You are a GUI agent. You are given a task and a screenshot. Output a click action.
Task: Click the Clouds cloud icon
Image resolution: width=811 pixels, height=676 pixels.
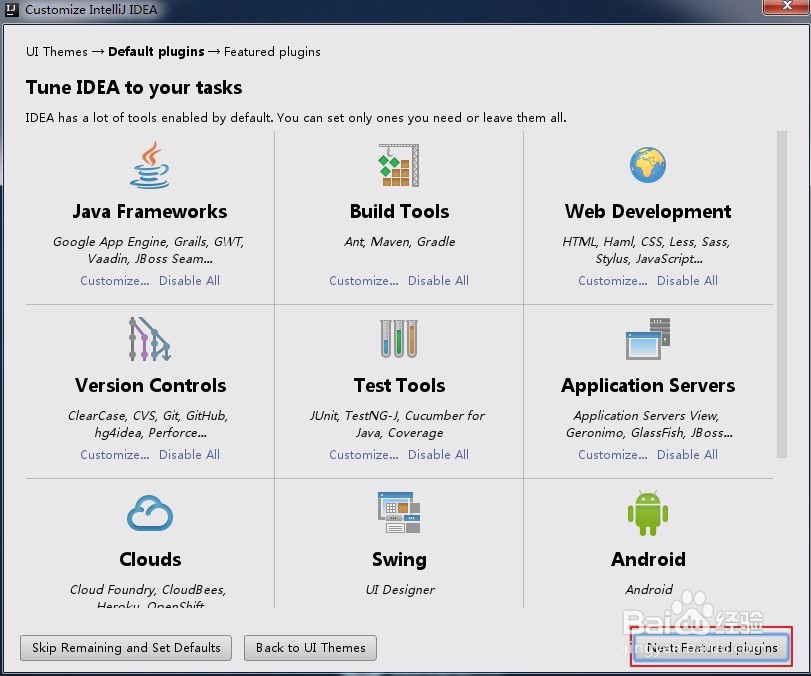coord(149,513)
